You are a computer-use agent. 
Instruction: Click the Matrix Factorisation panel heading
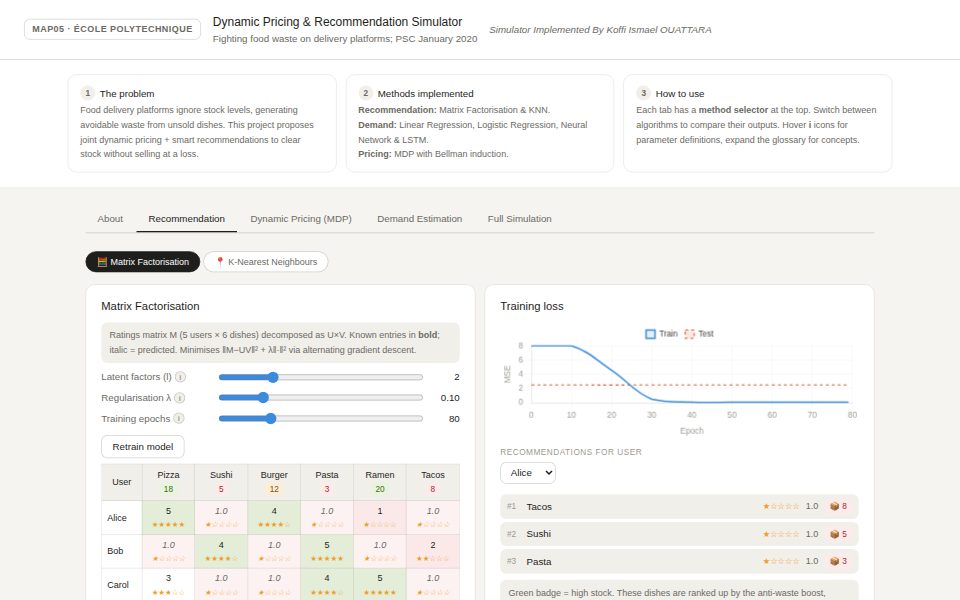pos(150,307)
